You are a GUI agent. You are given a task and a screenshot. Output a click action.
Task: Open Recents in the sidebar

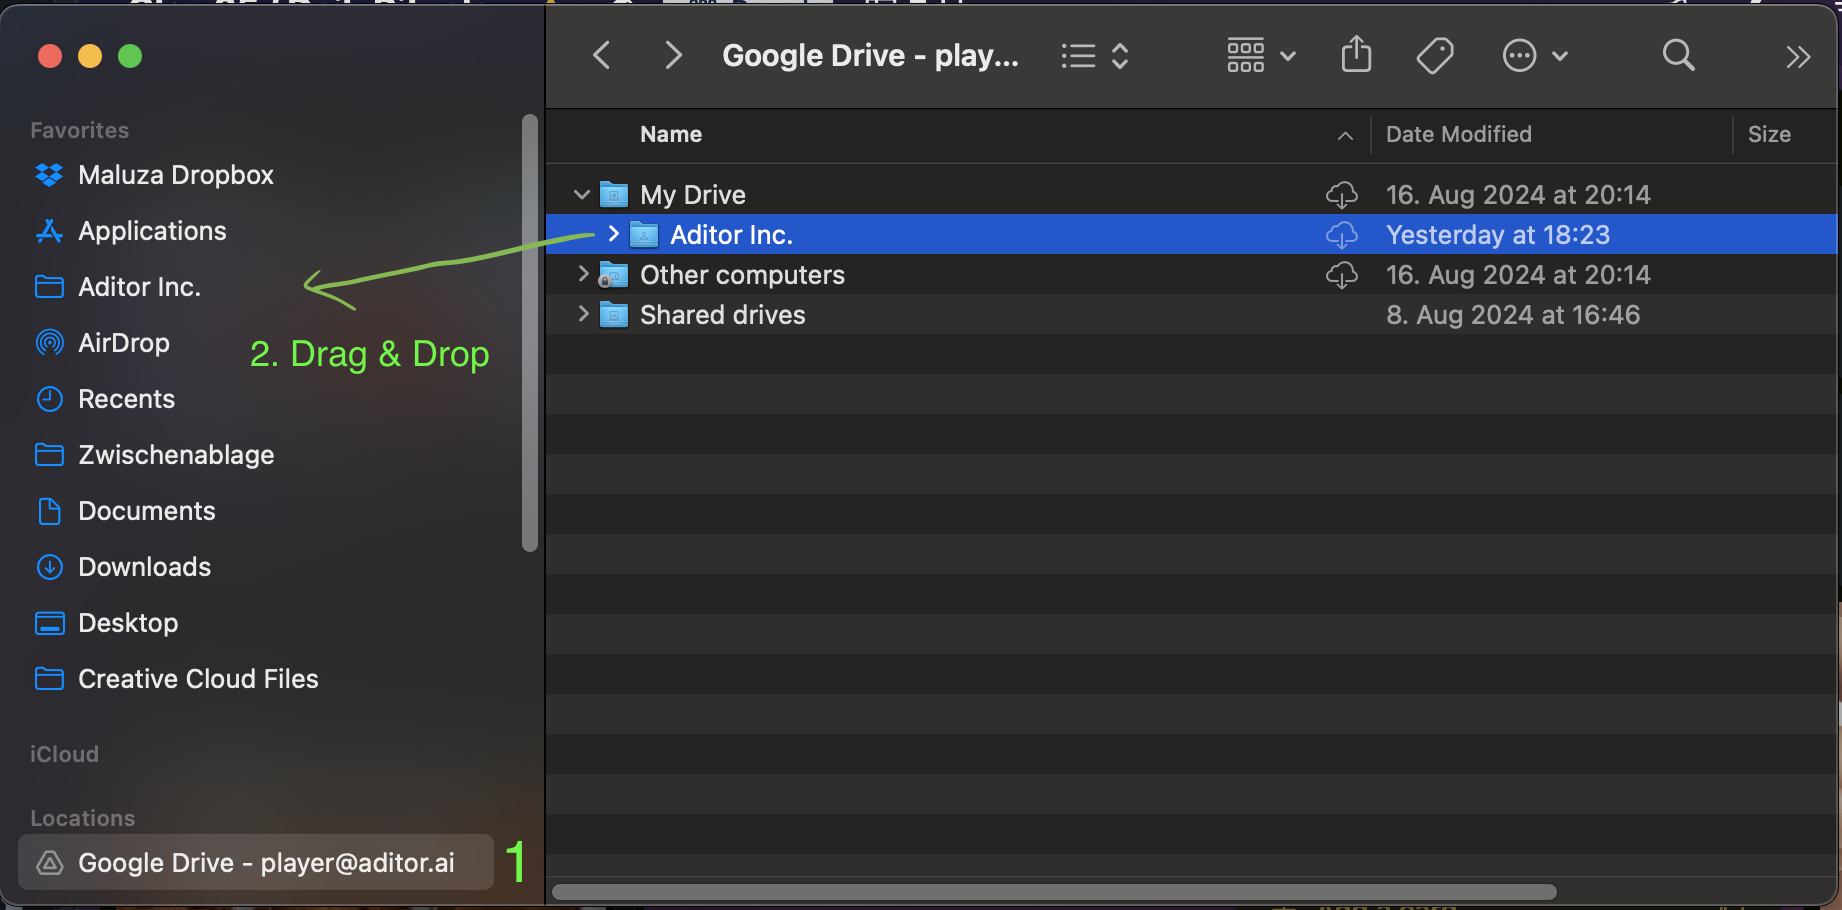coord(126,399)
